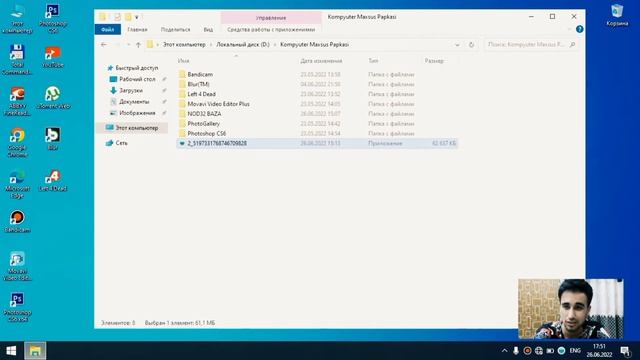Click Локальный диск (D:) in address bar

243,44
